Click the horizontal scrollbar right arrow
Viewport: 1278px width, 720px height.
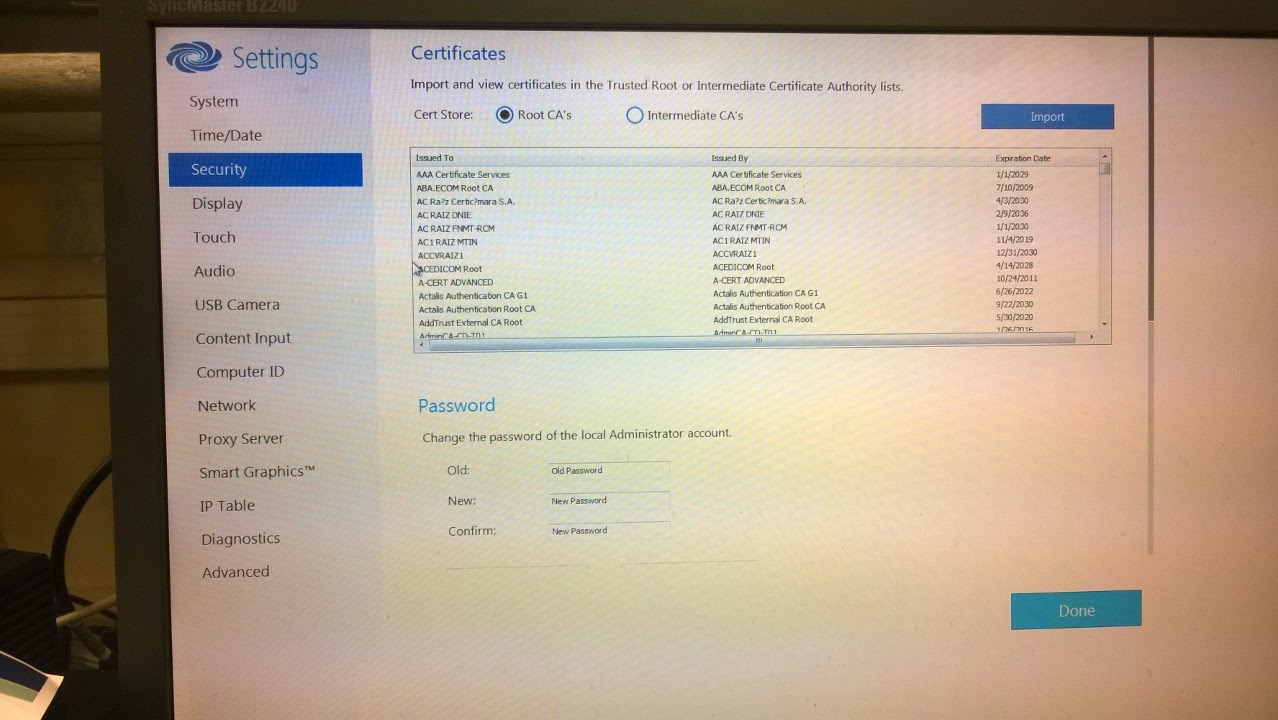pyautogui.click(x=1091, y=339)
